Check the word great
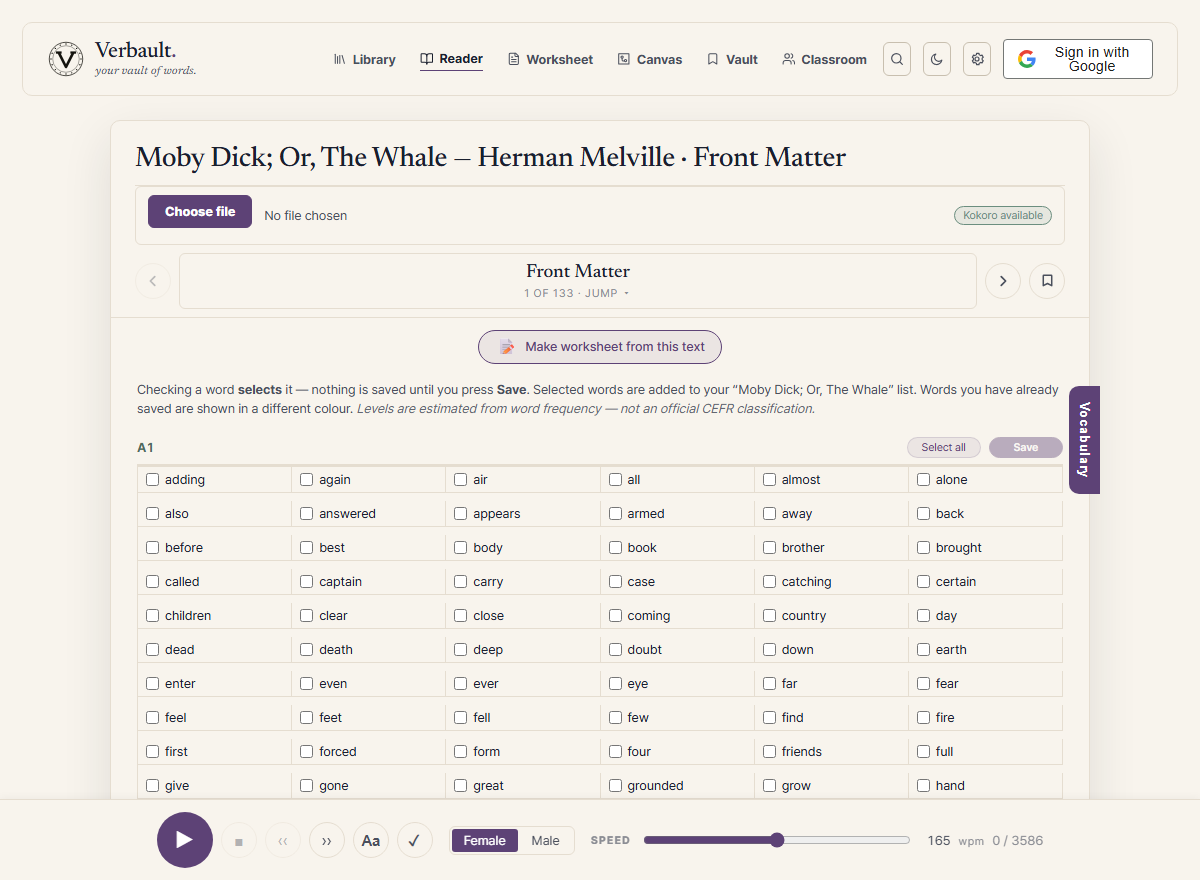The width and height of the screenshot is (1200, 880). click(x=461, y=786)
